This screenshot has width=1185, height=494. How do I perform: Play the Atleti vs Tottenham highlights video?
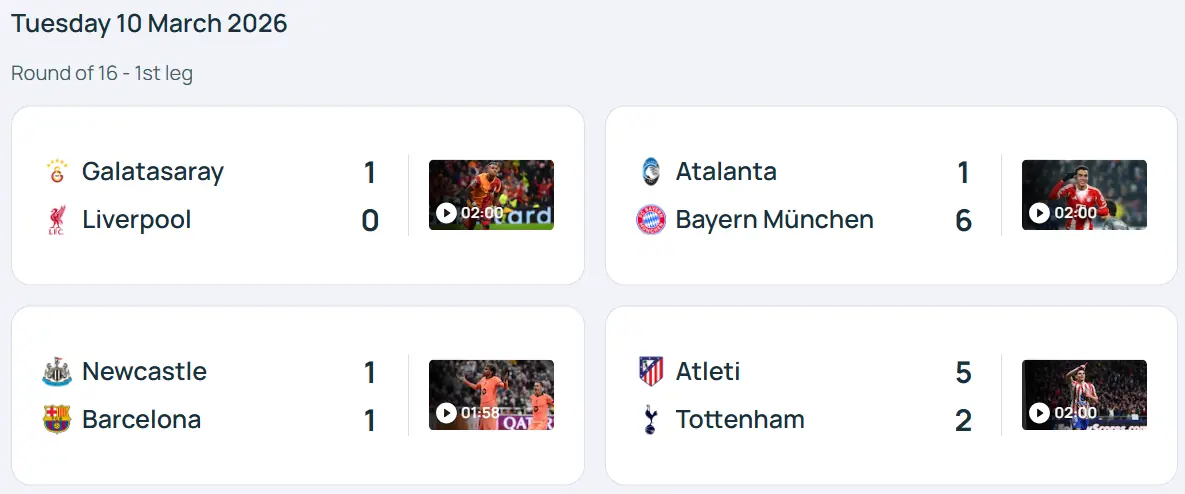[x=1084, y=395]
